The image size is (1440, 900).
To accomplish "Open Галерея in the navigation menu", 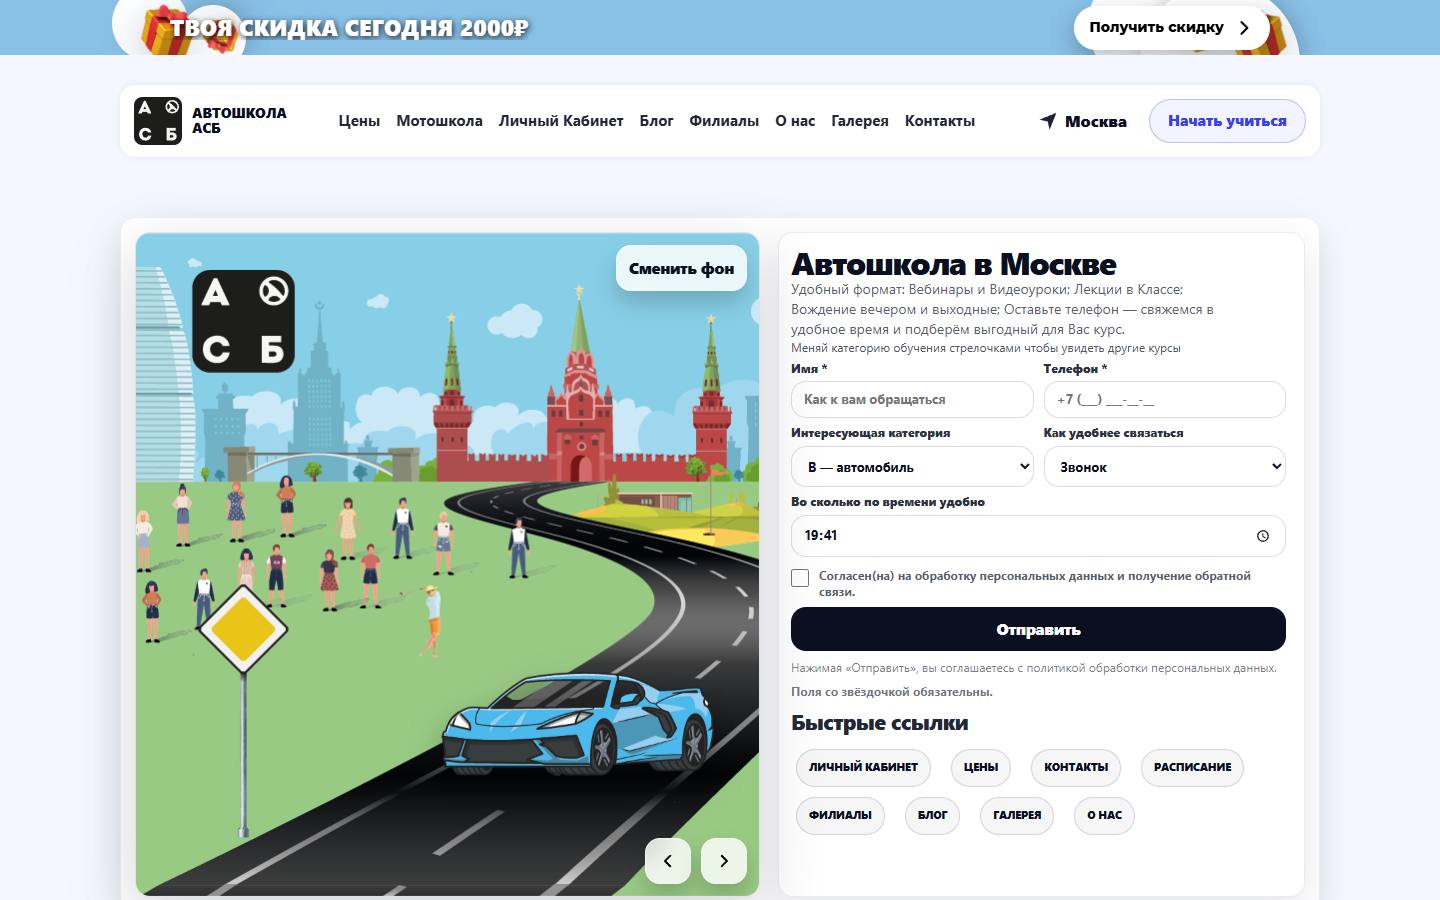I will (860, 121).
